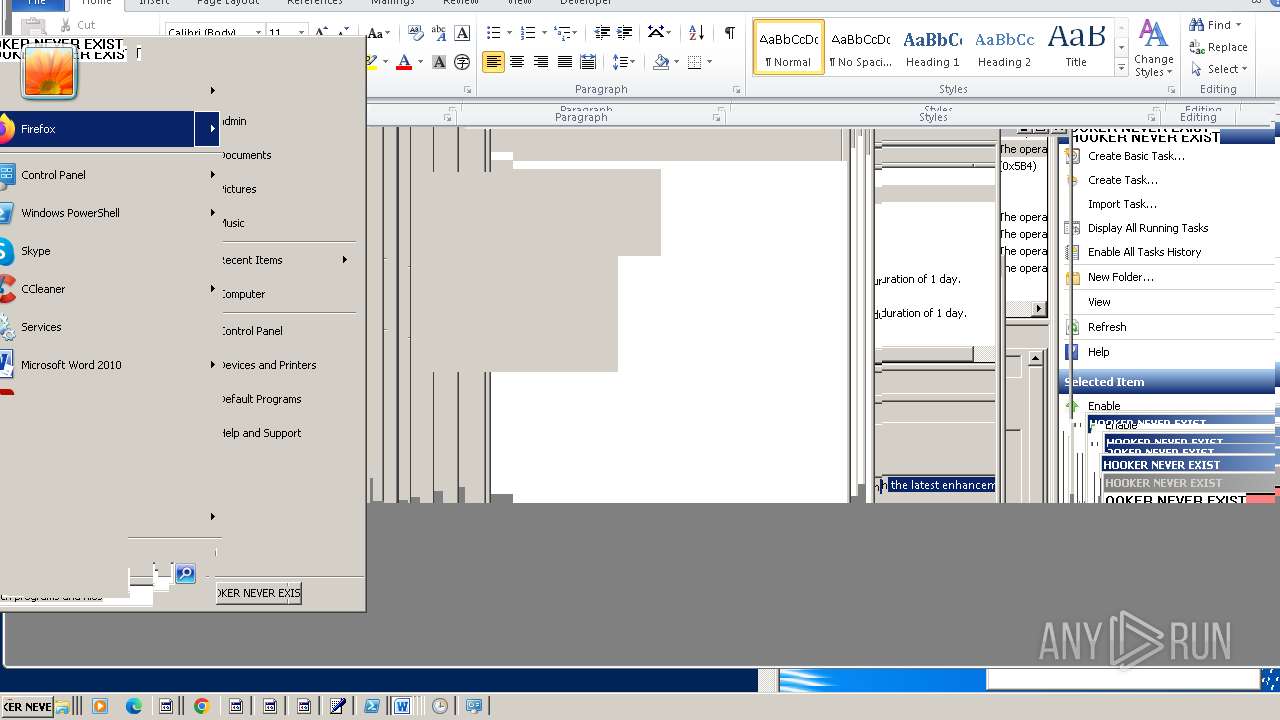Justify the text alignment

(x=565, y=62)
